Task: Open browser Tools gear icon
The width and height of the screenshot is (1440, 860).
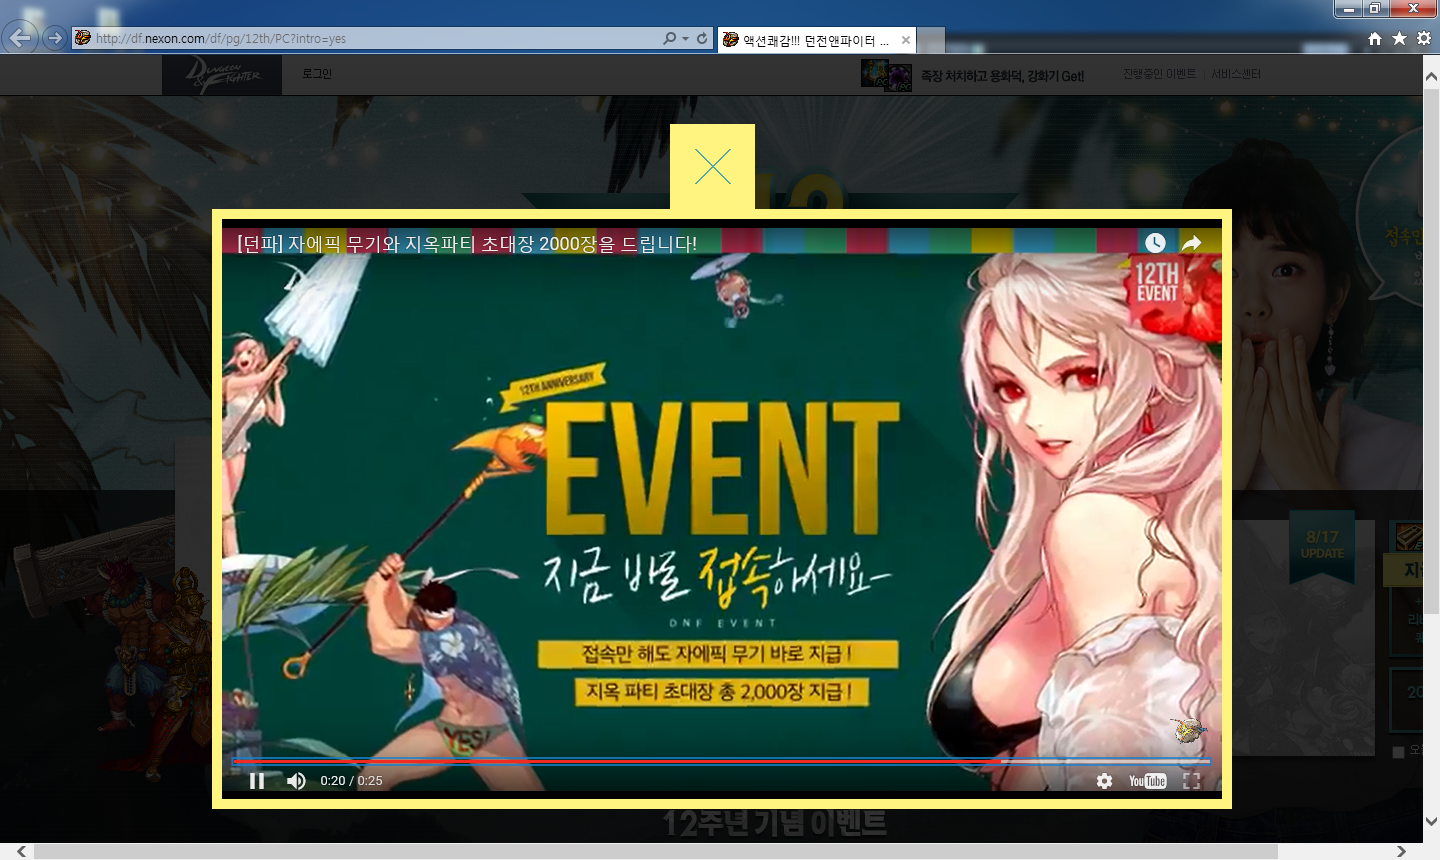Action: click(1424, 38)
